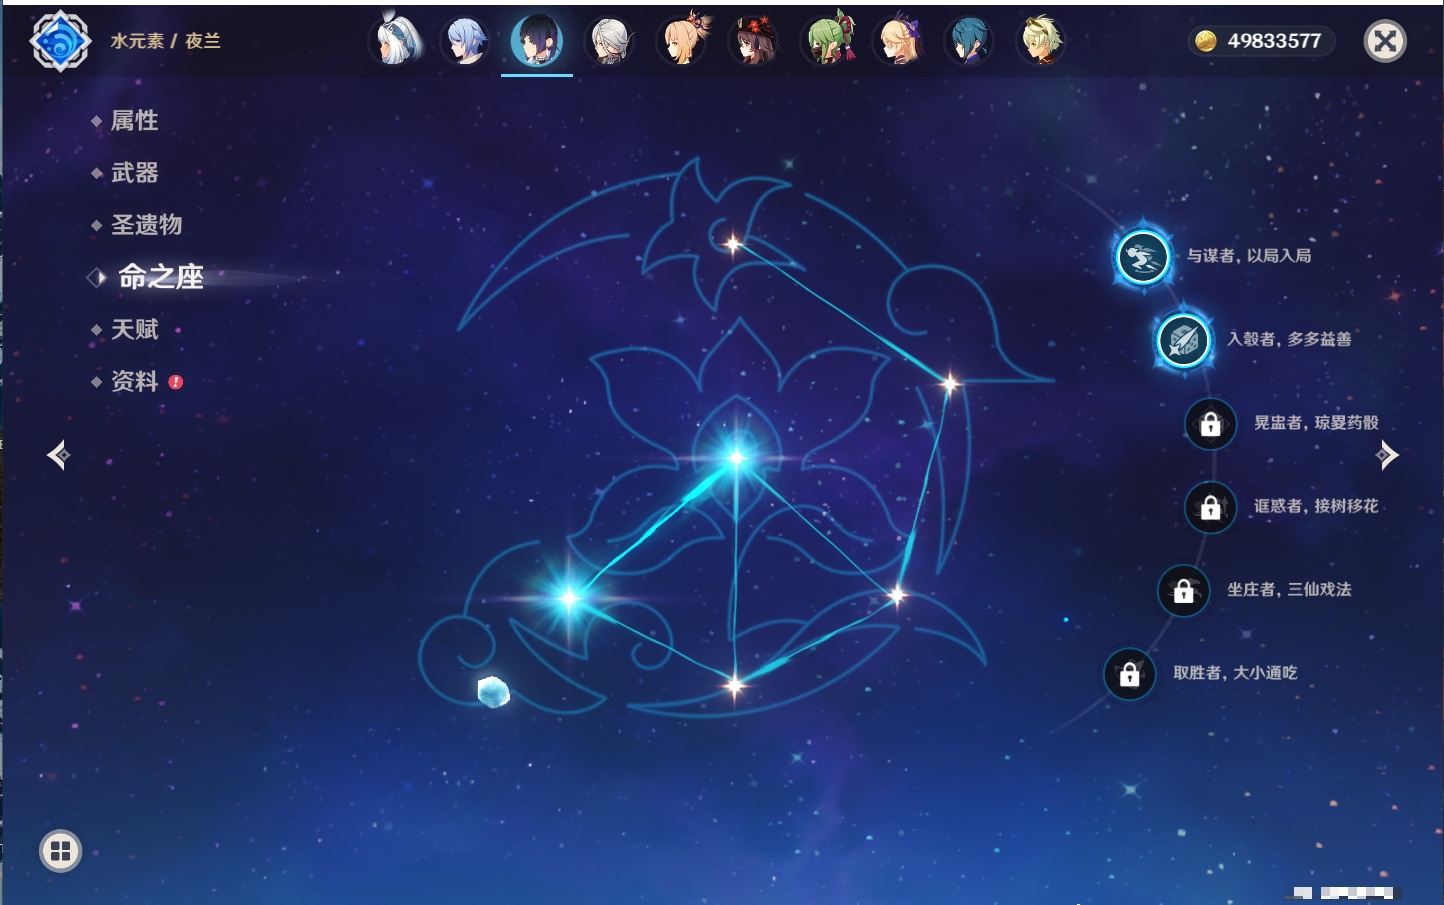Open the 资料 profile menu

(x=134, y=381)
